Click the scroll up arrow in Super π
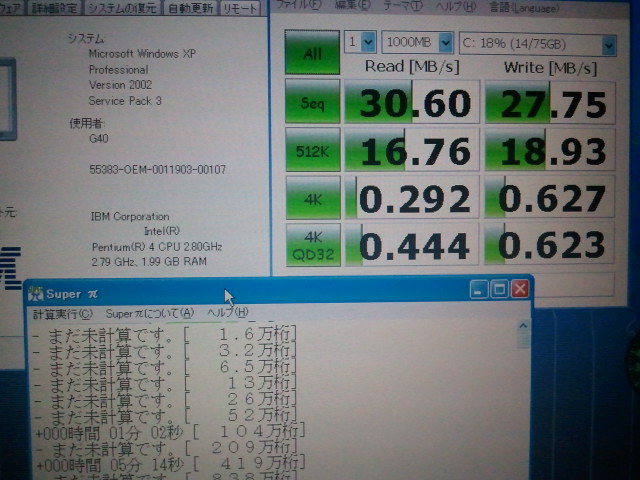Screen dimensions: 640x480 [x=523, y=326]
